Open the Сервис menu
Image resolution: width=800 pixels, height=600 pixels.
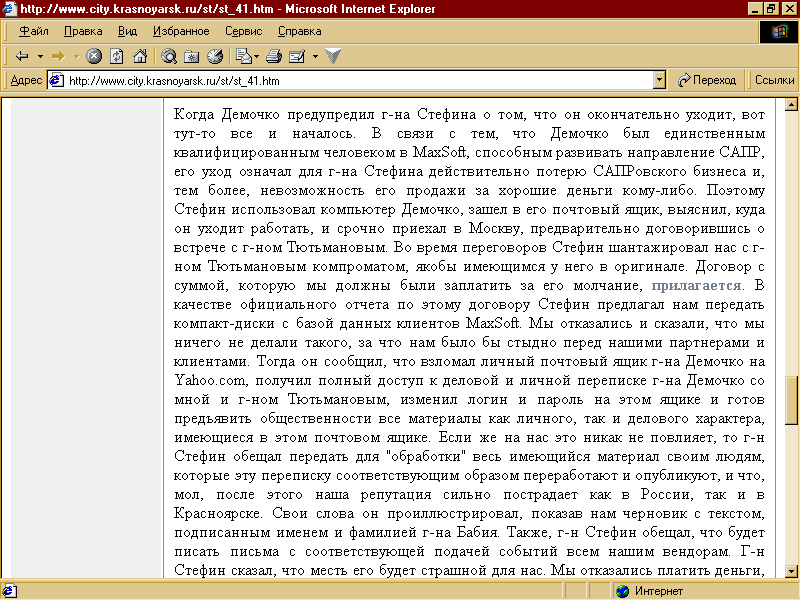244,31
